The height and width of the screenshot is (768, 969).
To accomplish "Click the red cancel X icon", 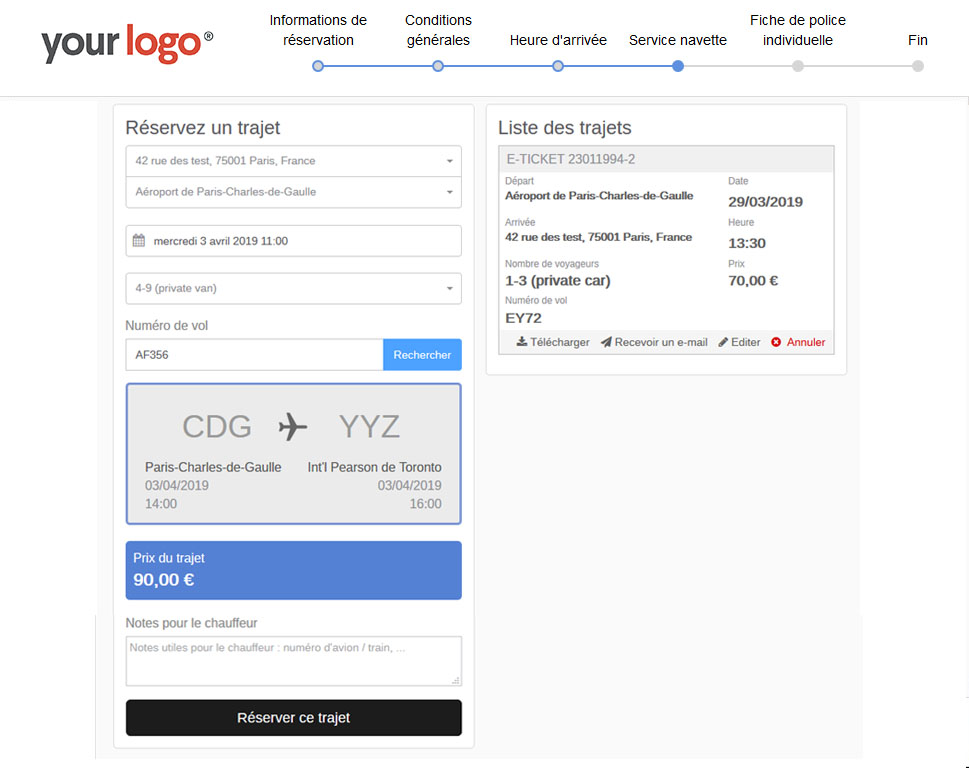I will click(x=776, y=342).
